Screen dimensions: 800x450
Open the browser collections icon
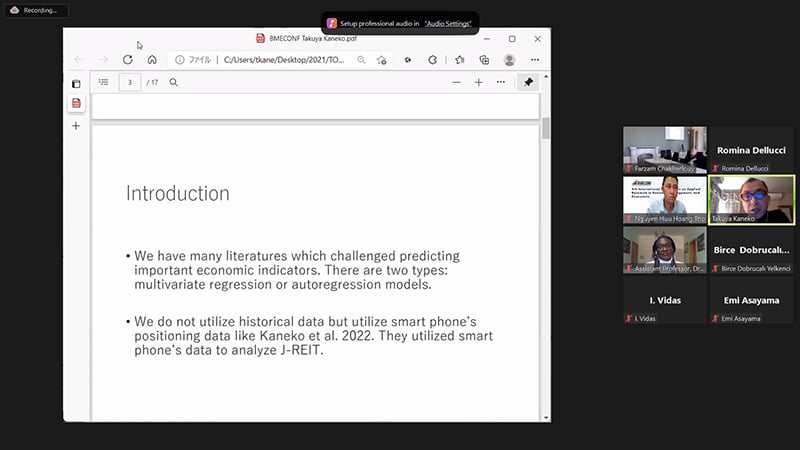484,60
